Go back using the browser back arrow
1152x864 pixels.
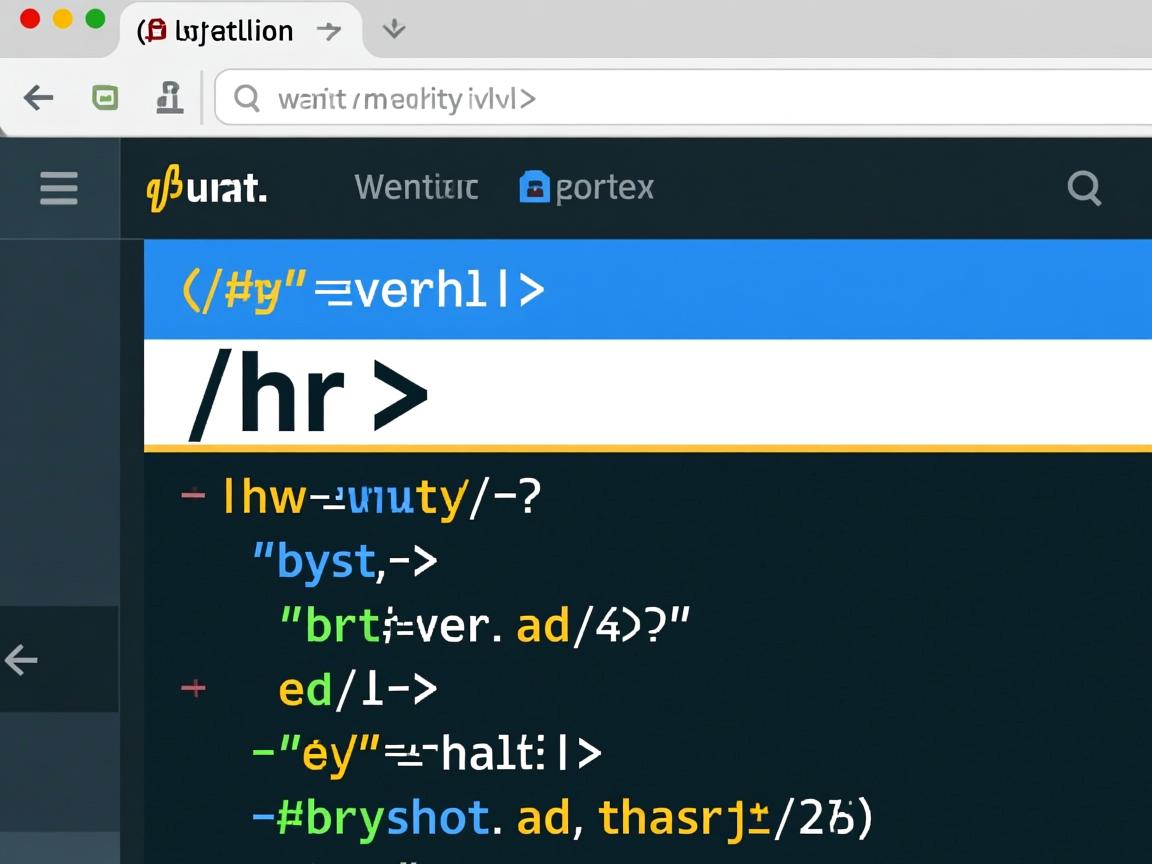38,98
